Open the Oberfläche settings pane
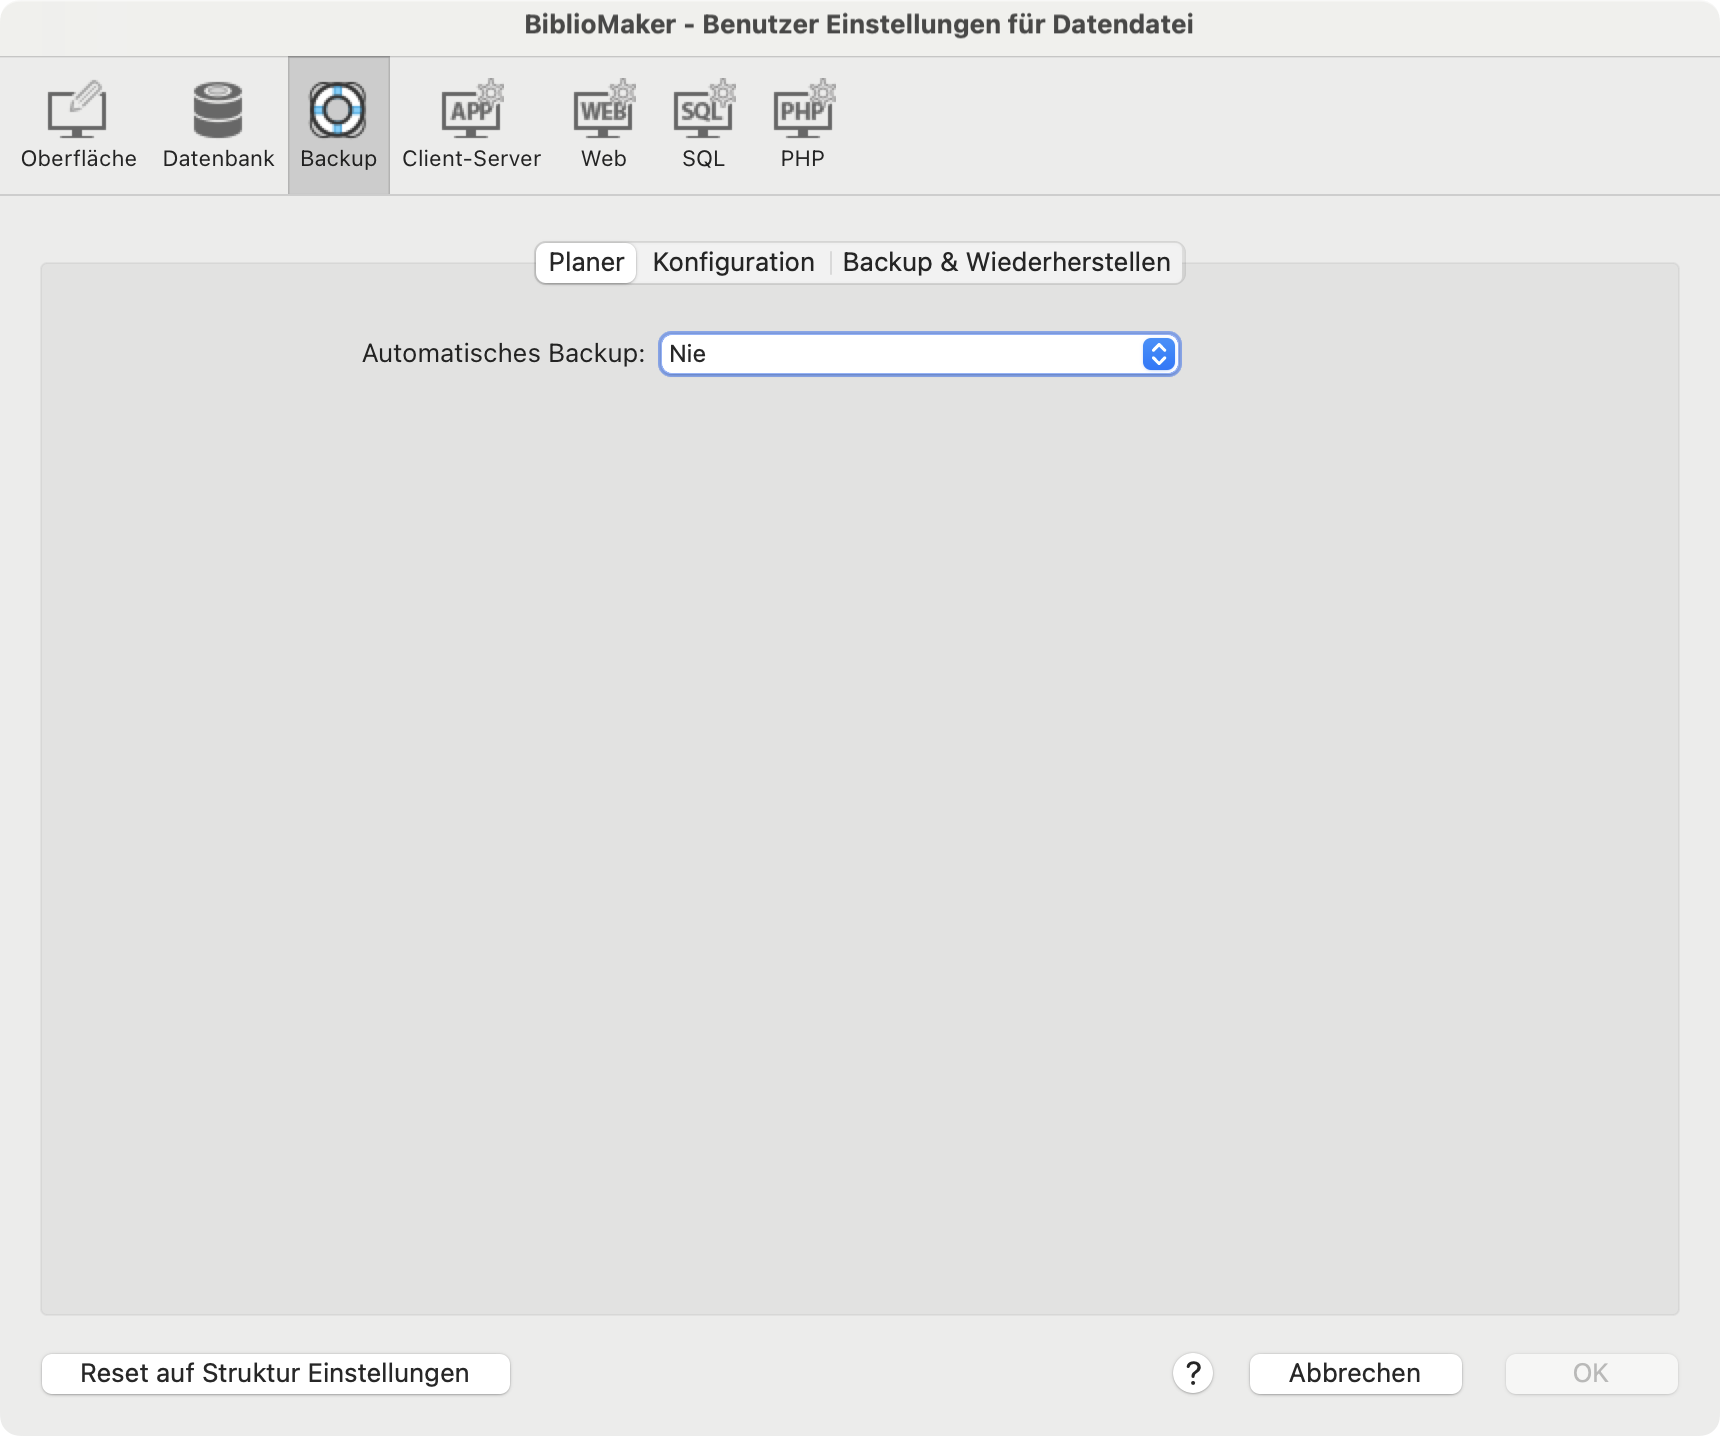Image resolution: width=1720 pixels, height=1436 pixels. click(78, 125)
